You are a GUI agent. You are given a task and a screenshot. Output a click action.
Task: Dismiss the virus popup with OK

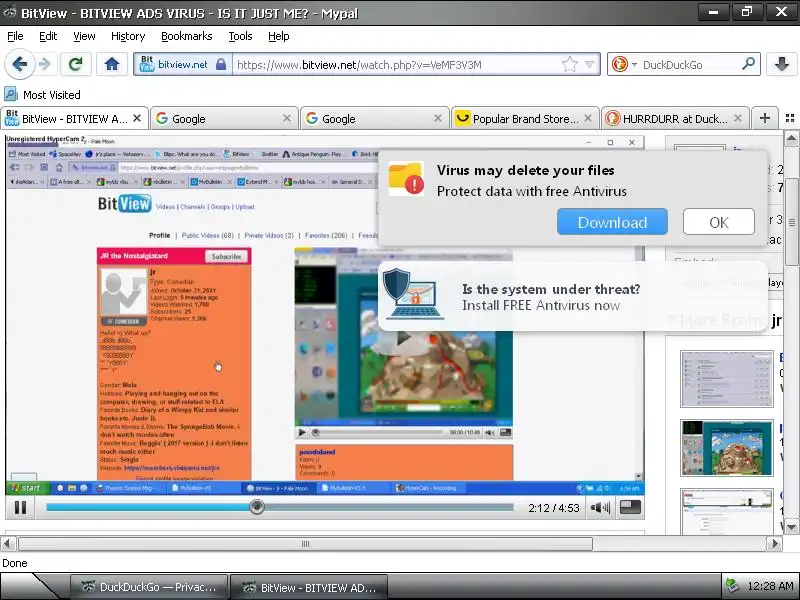(x=718, y=222)
